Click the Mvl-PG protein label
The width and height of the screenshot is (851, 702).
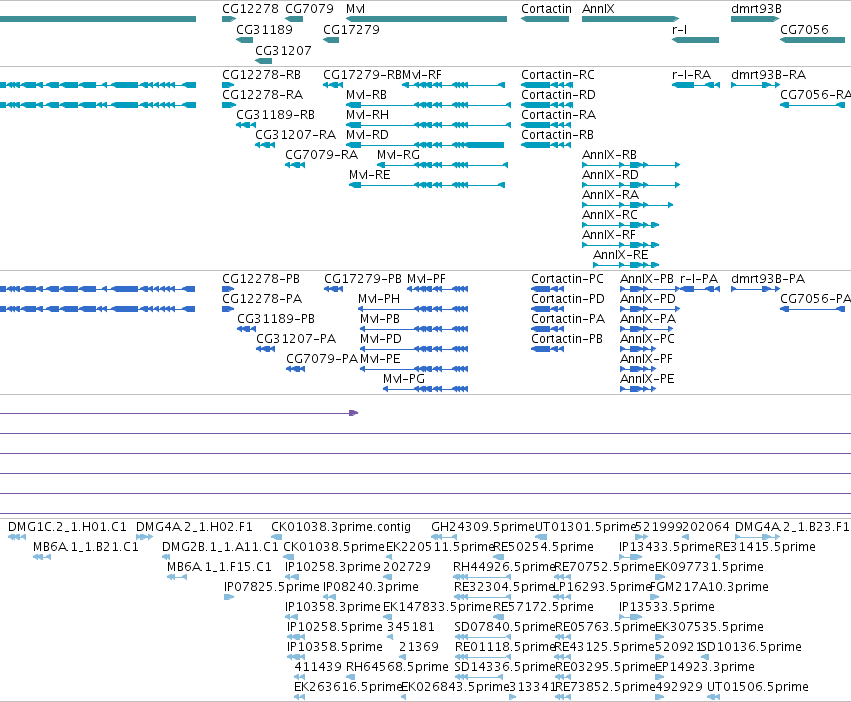click(404, 379)
